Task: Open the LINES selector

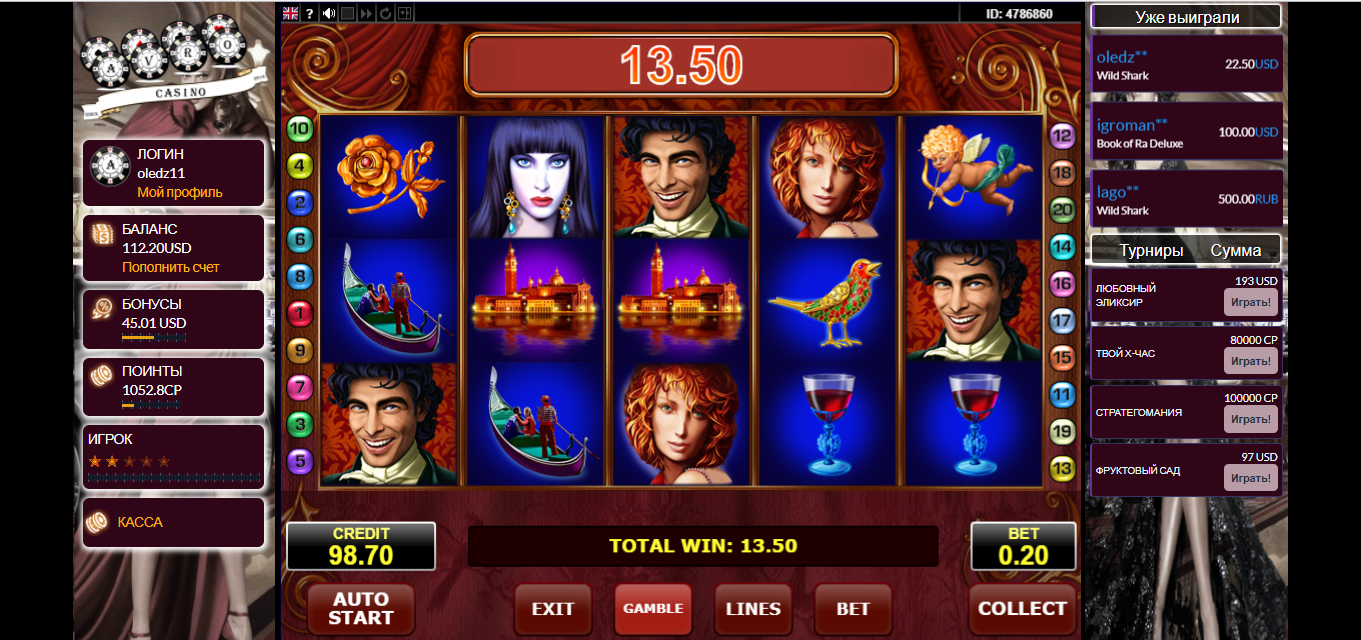Action: 753,608
